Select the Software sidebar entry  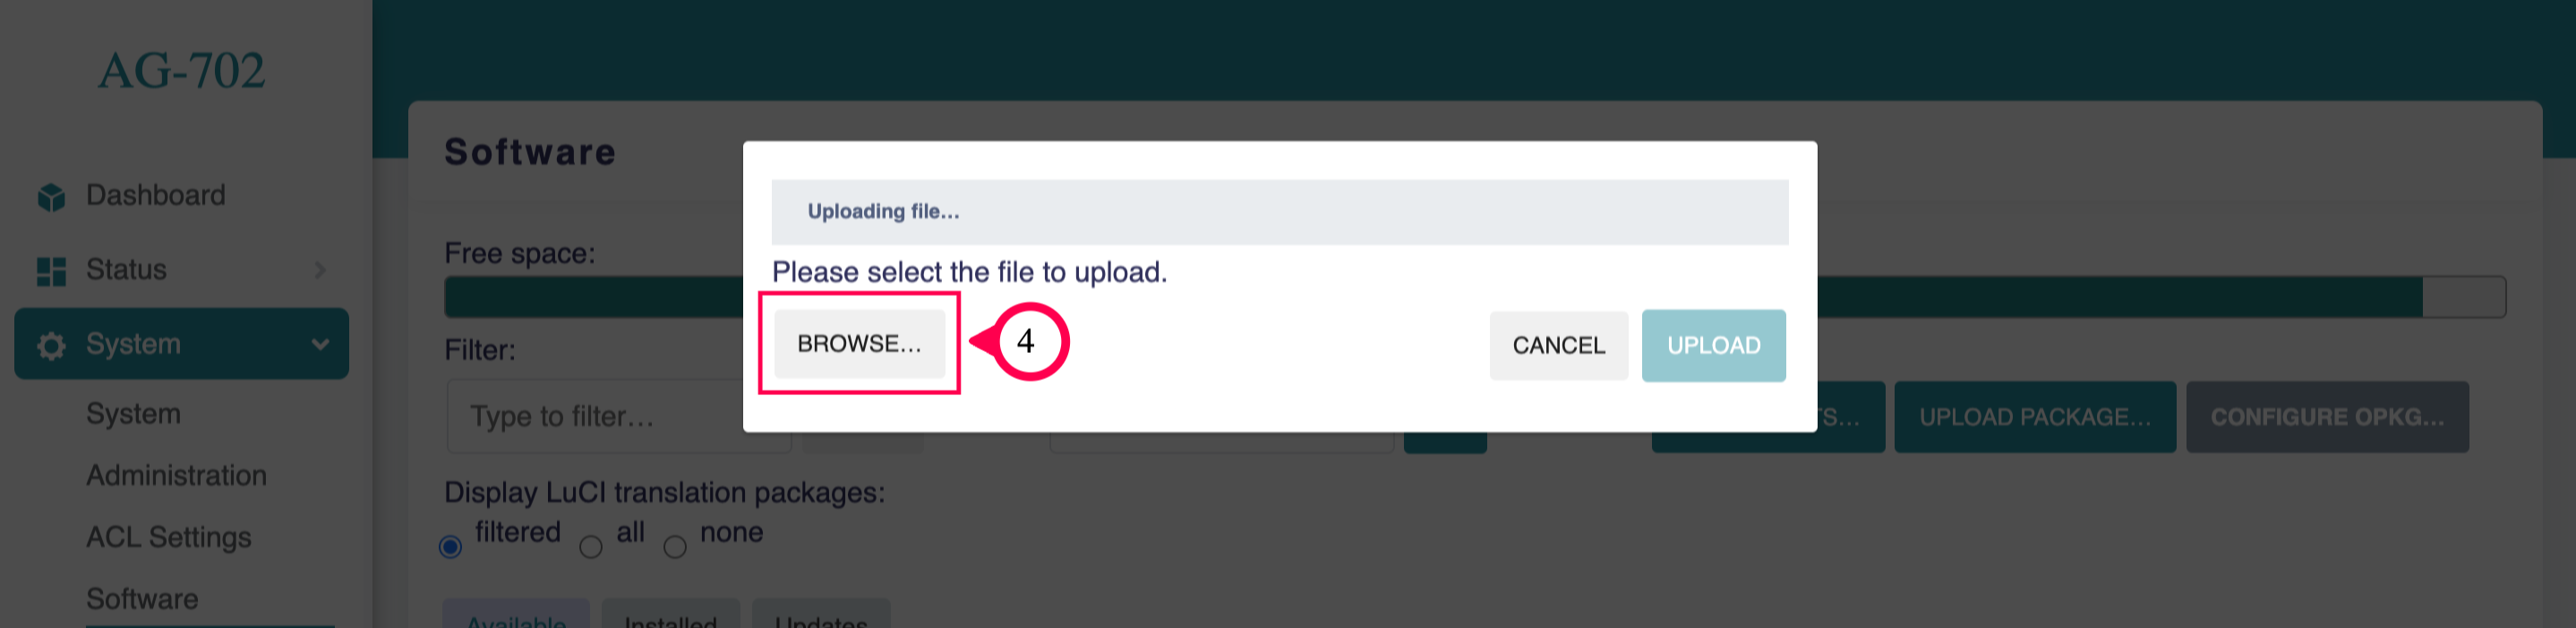[142, 599]
